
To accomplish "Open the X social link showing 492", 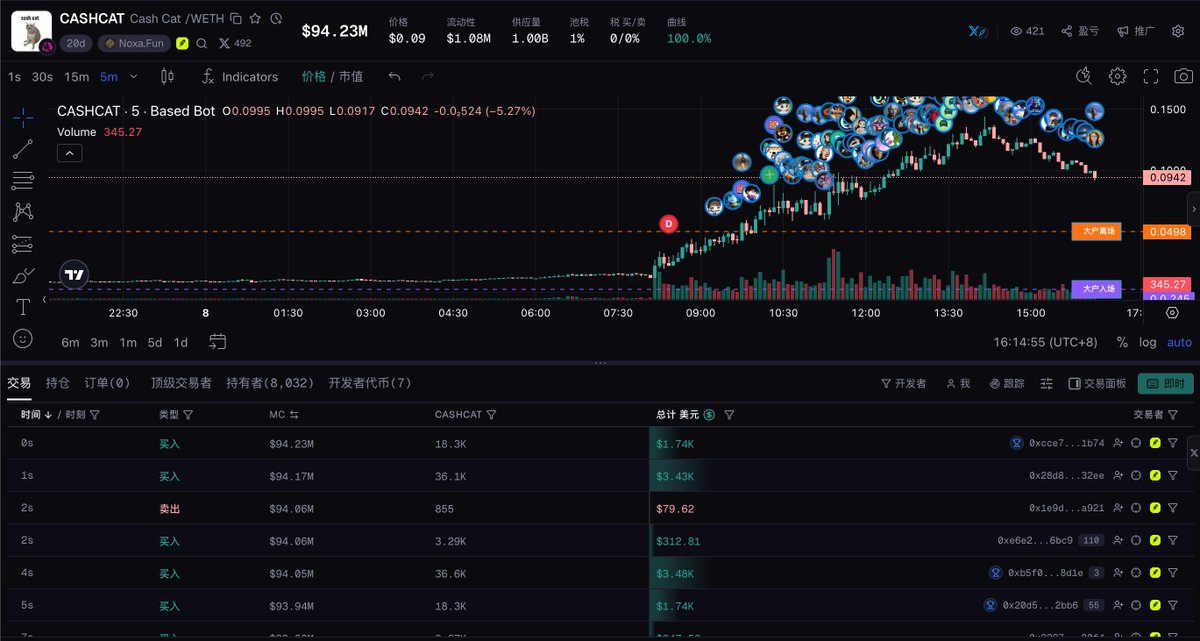I will tap(235, 43).
